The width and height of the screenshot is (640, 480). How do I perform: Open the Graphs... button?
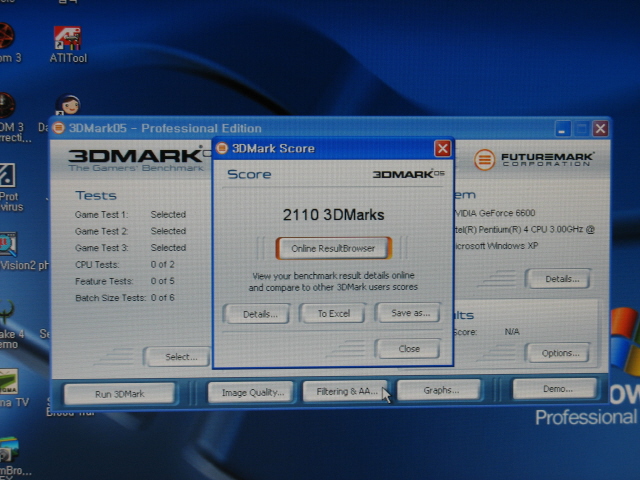(x=440, y=390)
